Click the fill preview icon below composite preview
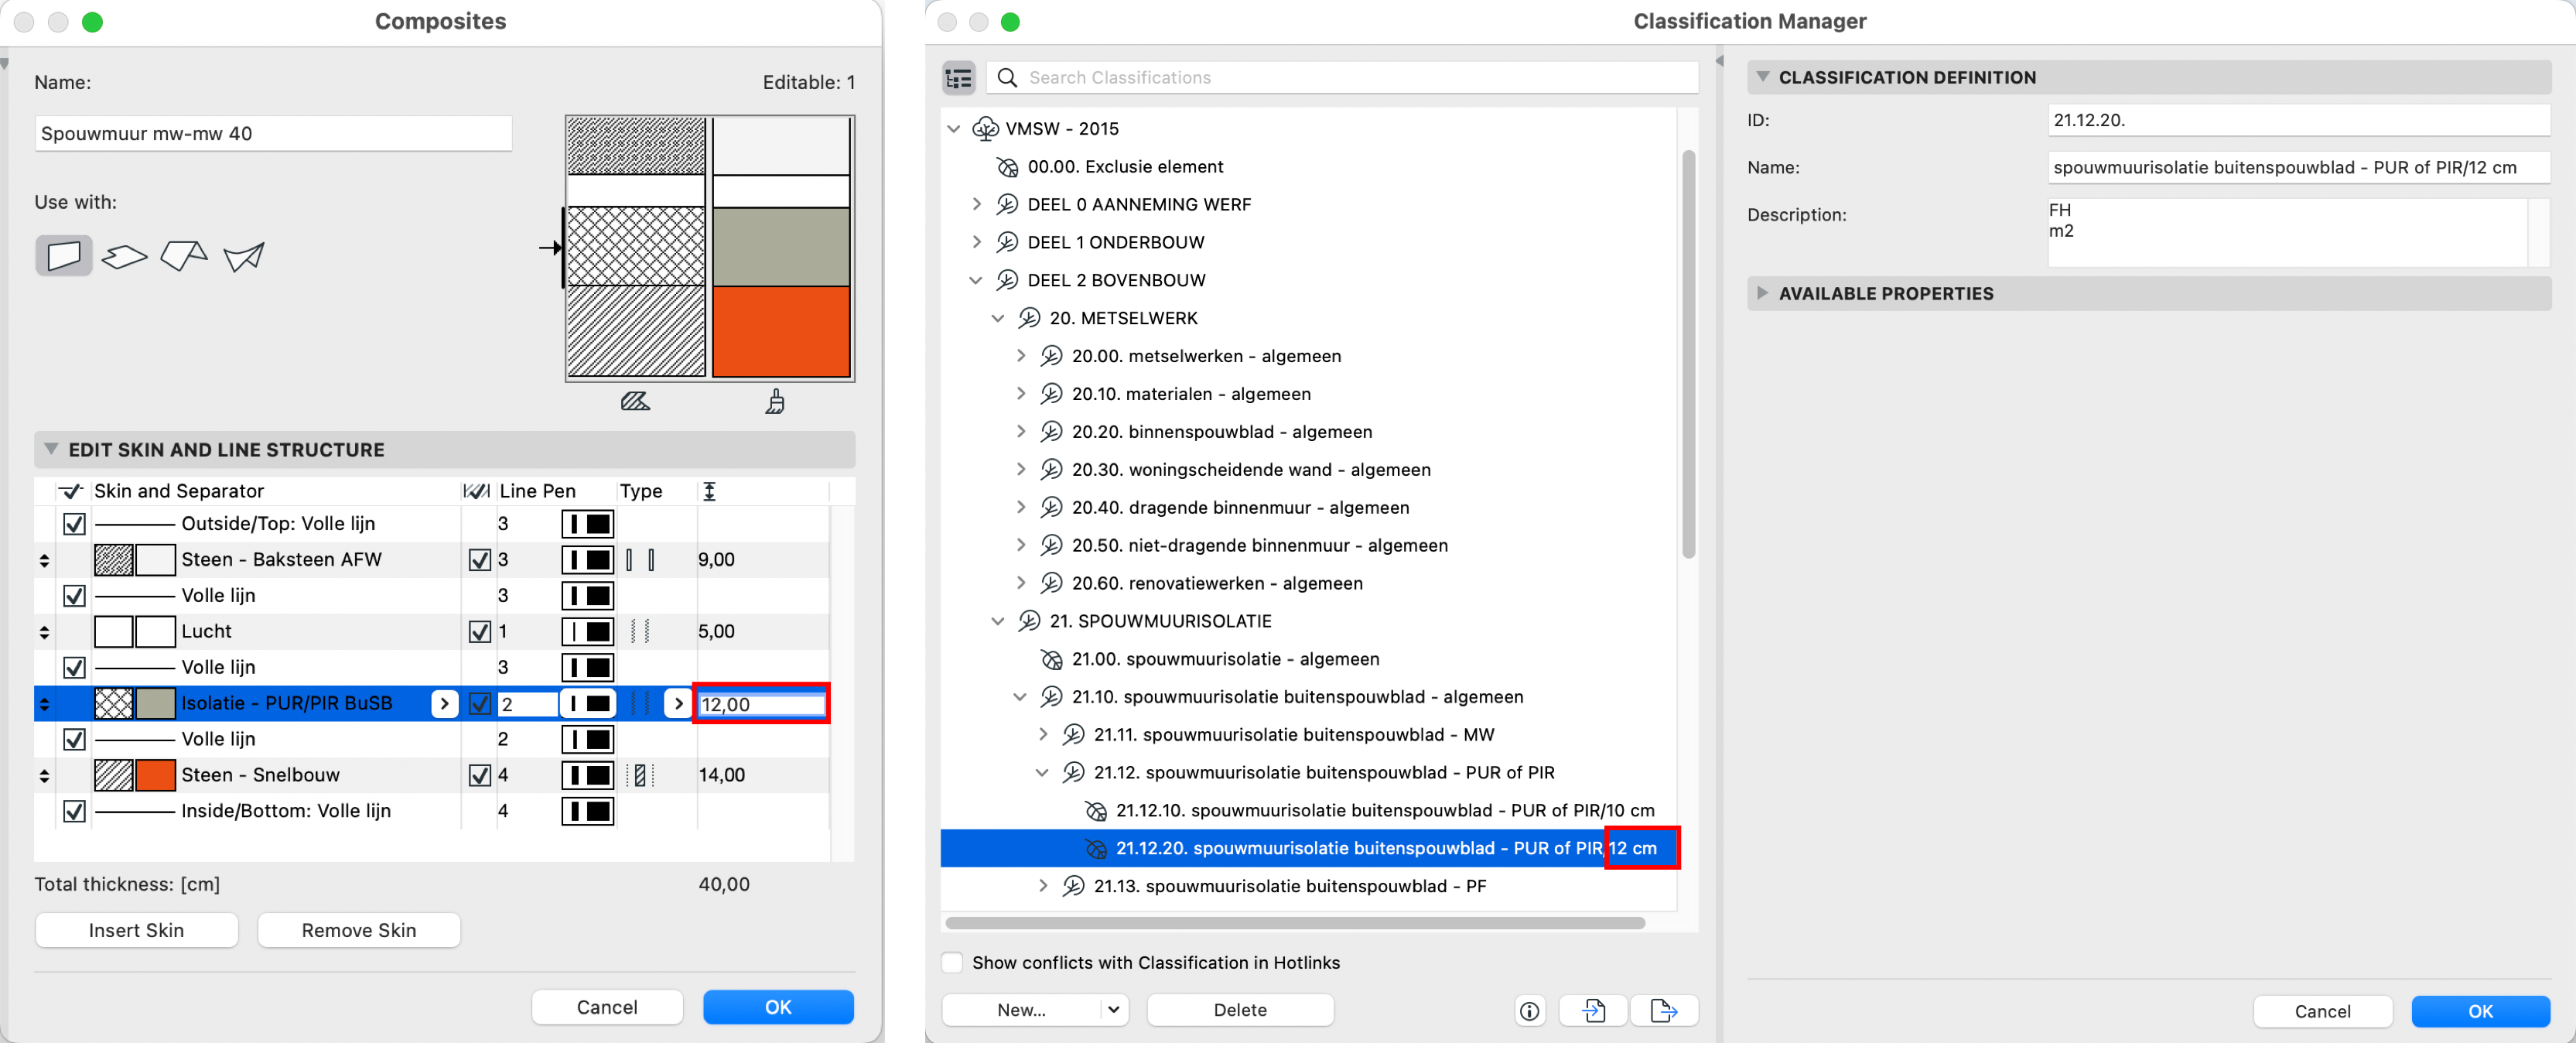 pyautogui.click(x=635, y=402)
